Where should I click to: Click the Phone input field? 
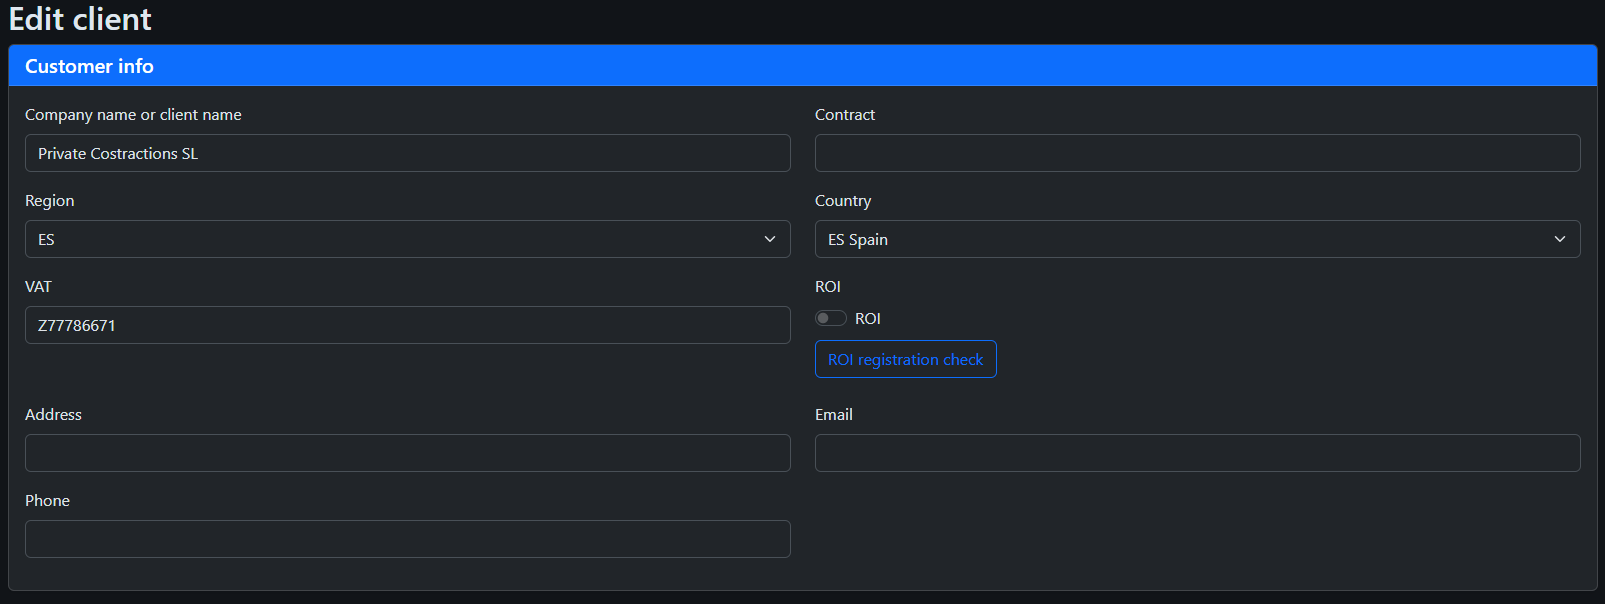pyautogui.click(x=407, y=539)
